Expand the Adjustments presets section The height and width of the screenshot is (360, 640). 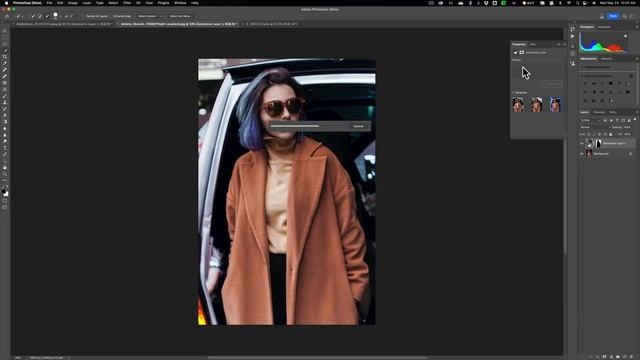[582, 67]
